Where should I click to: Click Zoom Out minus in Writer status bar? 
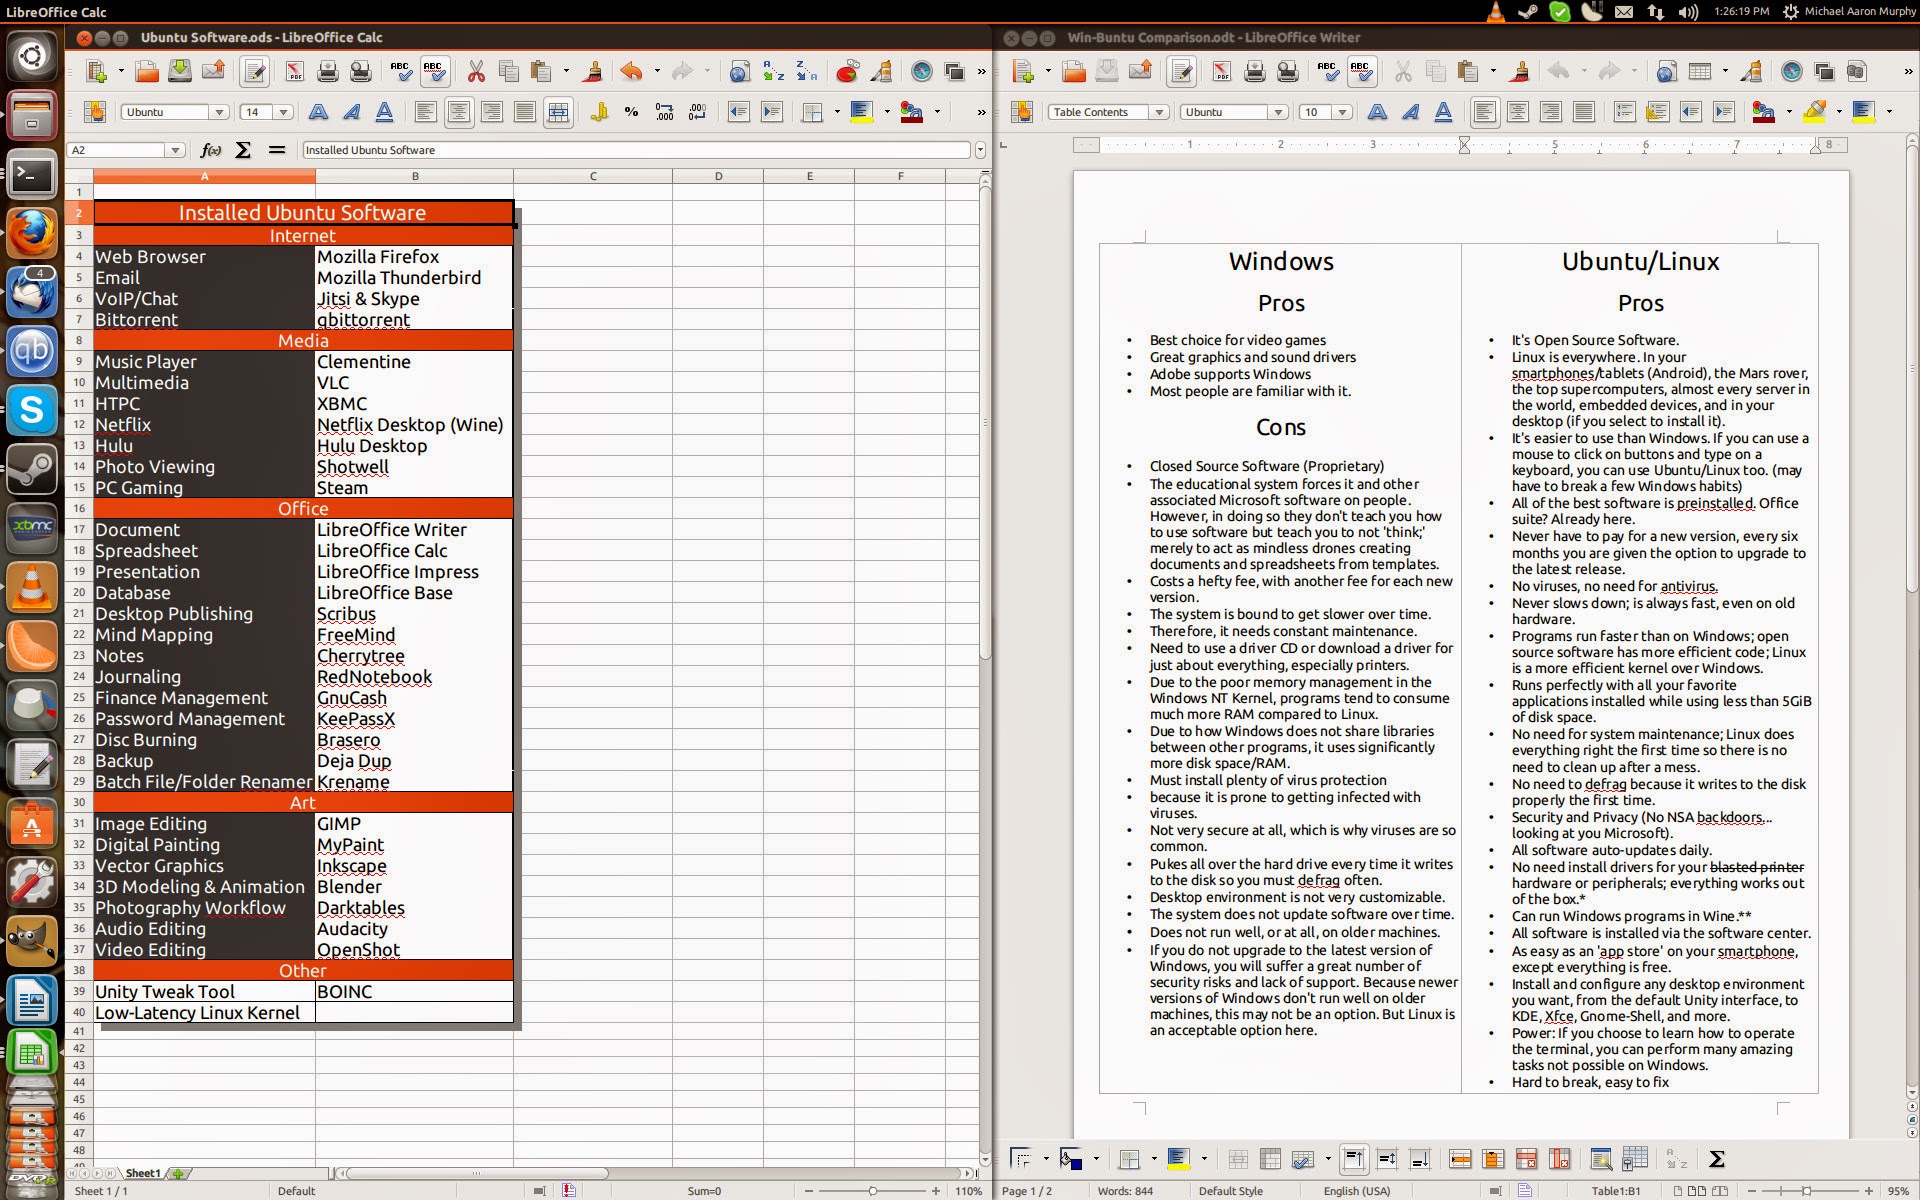pos(1750,1191)
